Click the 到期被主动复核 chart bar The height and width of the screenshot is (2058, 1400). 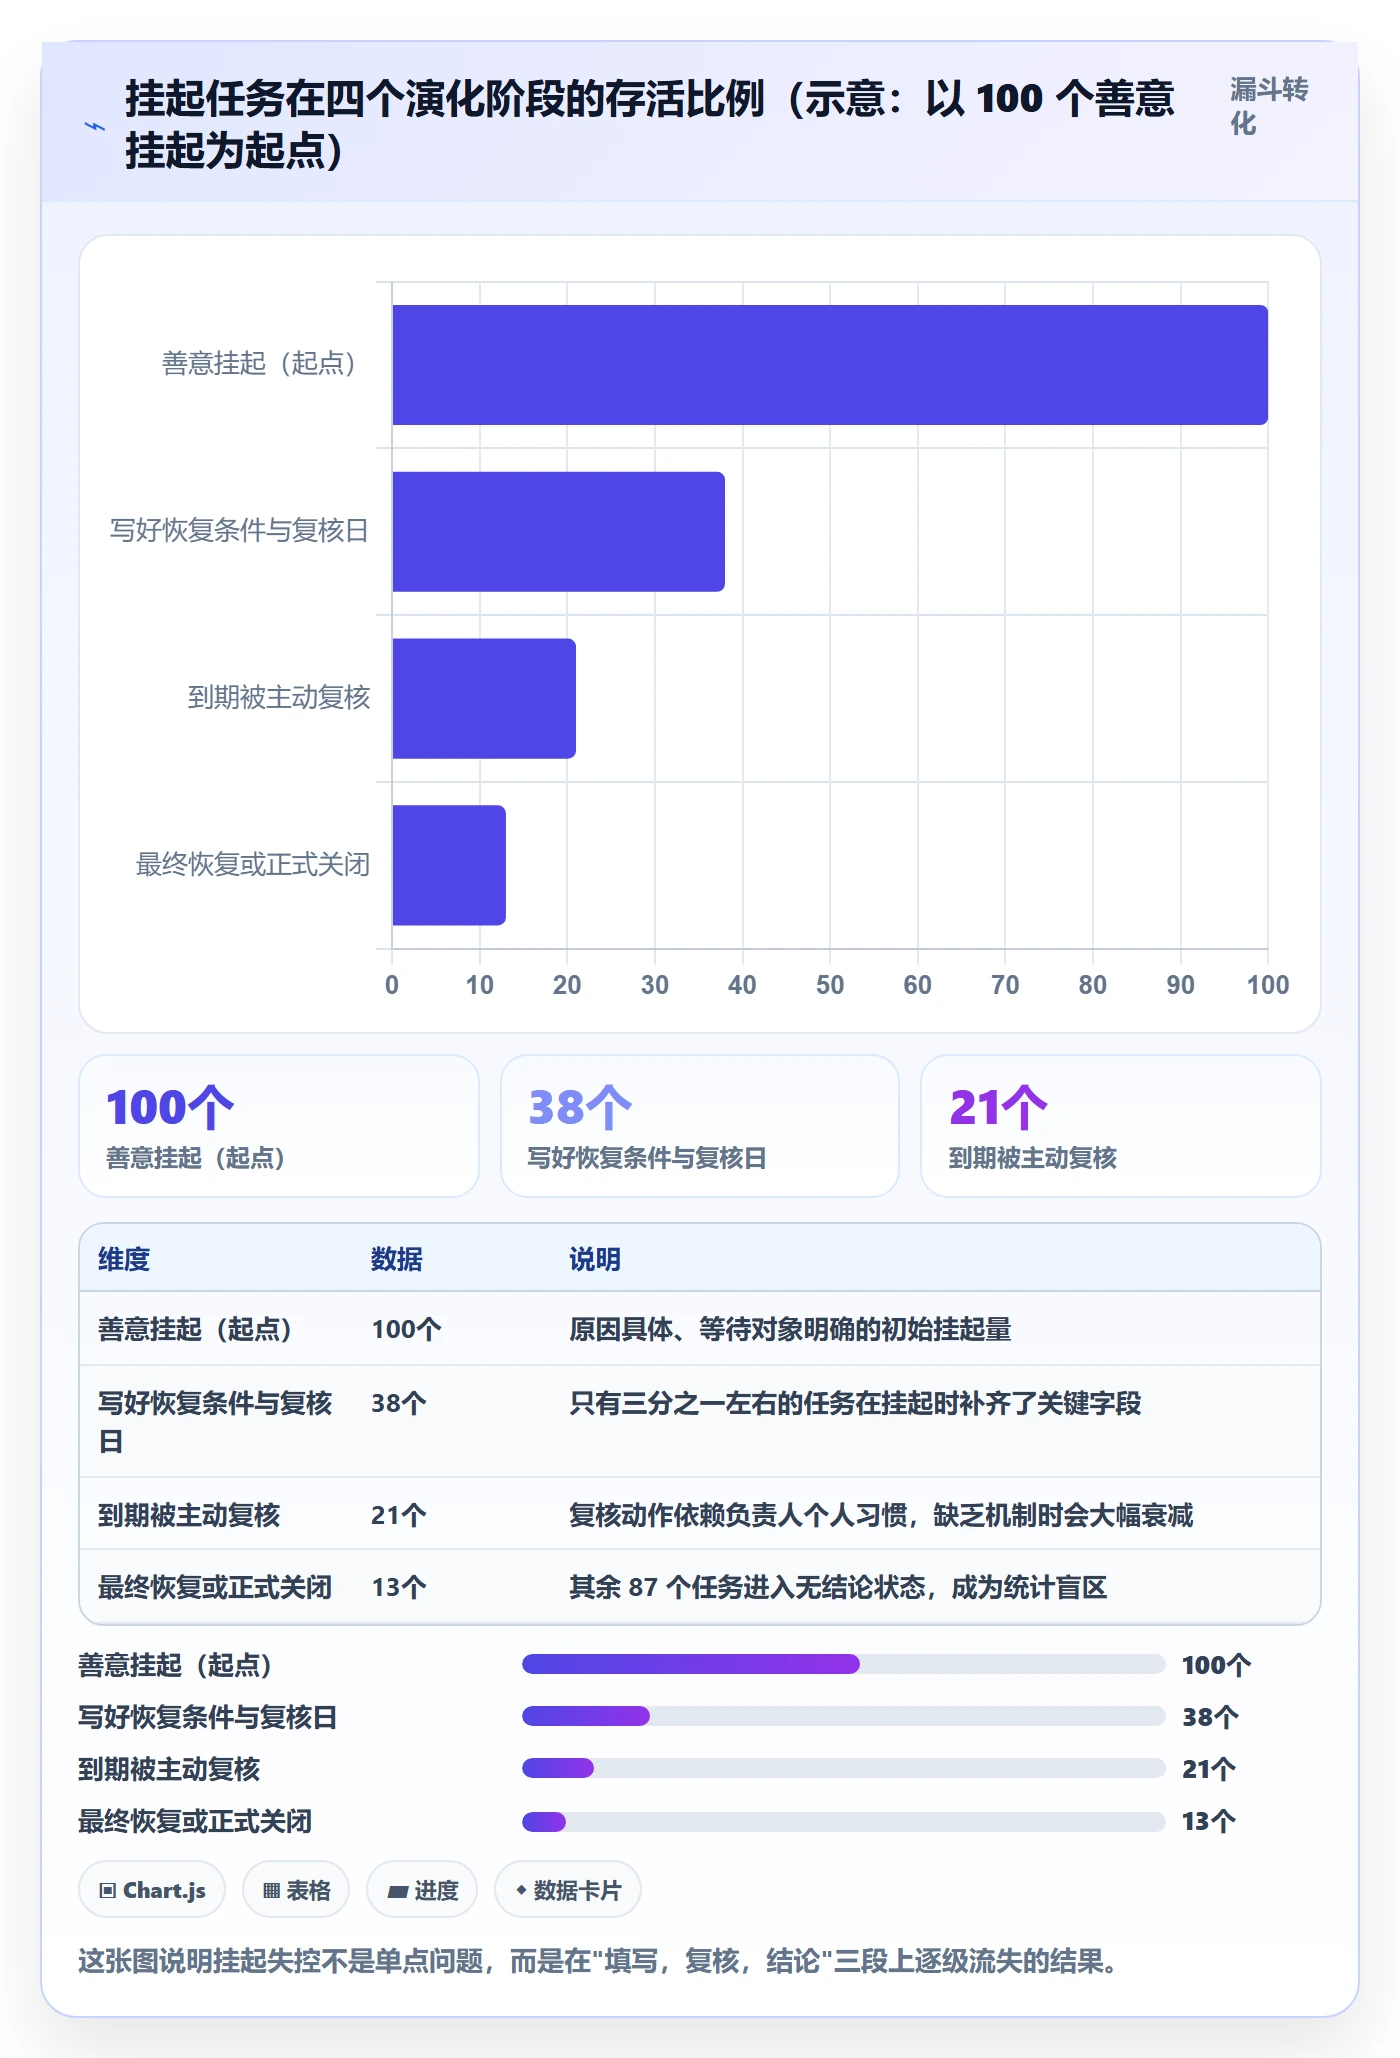(484, 698)
